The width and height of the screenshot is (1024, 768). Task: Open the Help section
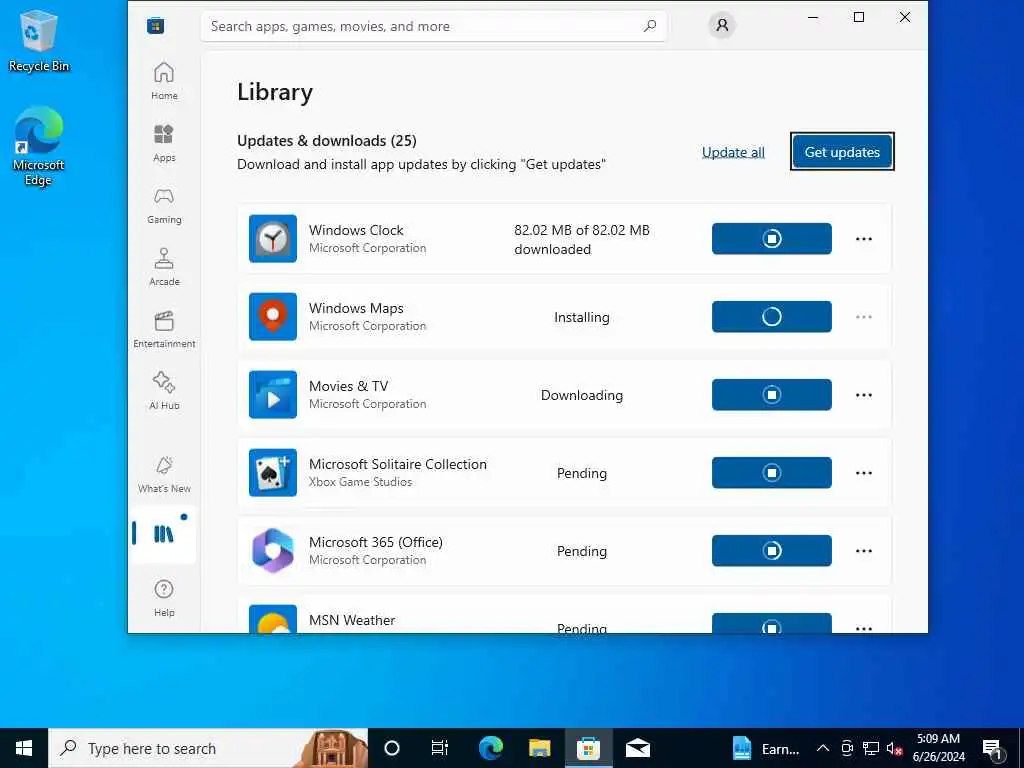click(164, 598)
